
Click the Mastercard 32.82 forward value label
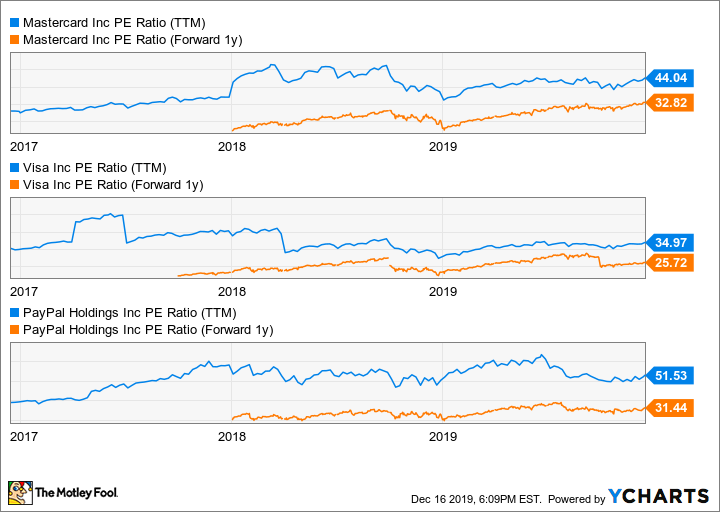[669, 102]
